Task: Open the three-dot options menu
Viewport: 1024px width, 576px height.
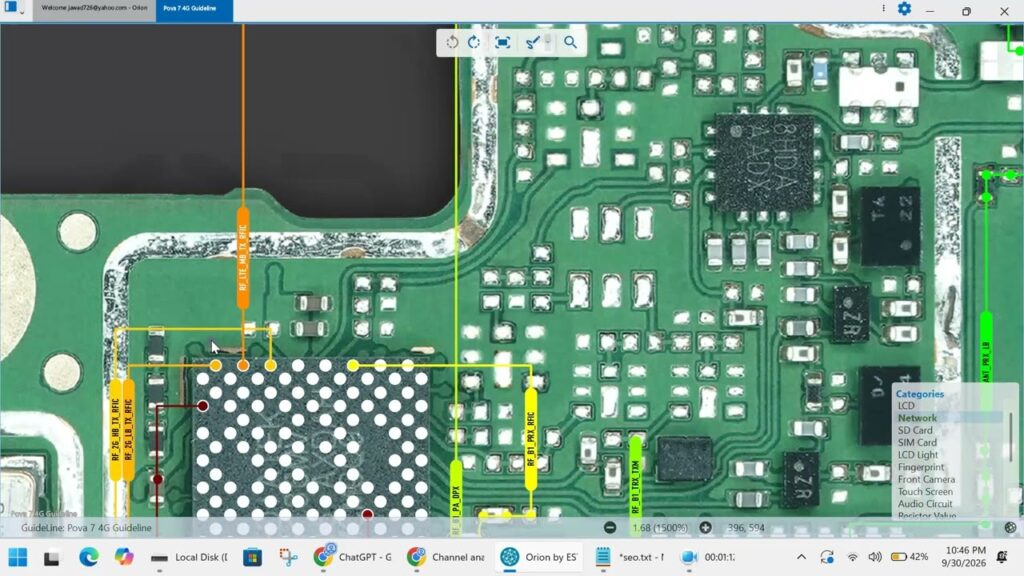Action: point(884,8)
